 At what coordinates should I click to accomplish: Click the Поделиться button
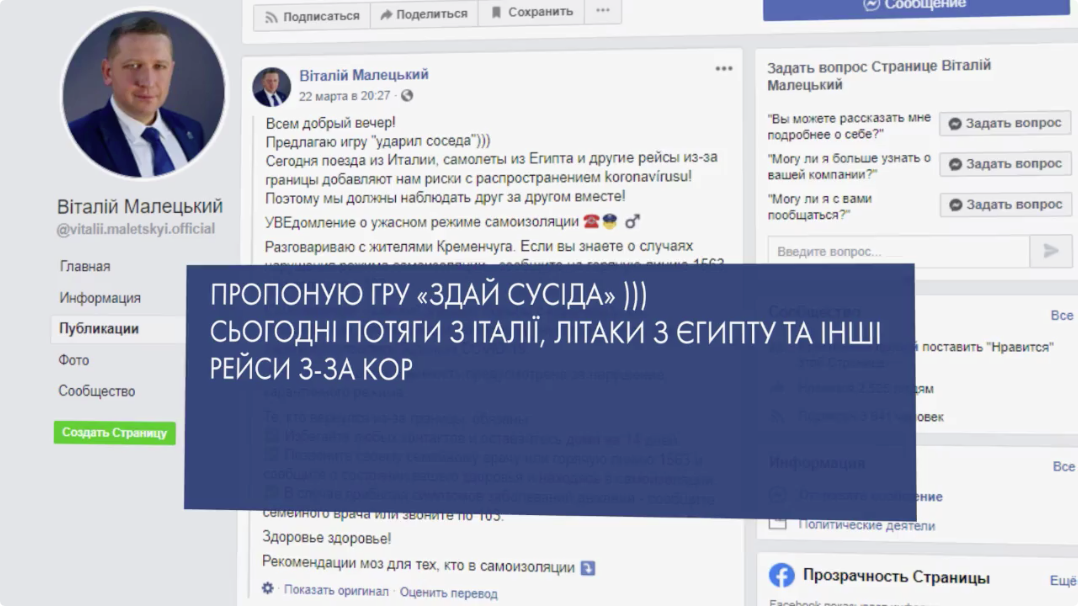coord(424,14)
